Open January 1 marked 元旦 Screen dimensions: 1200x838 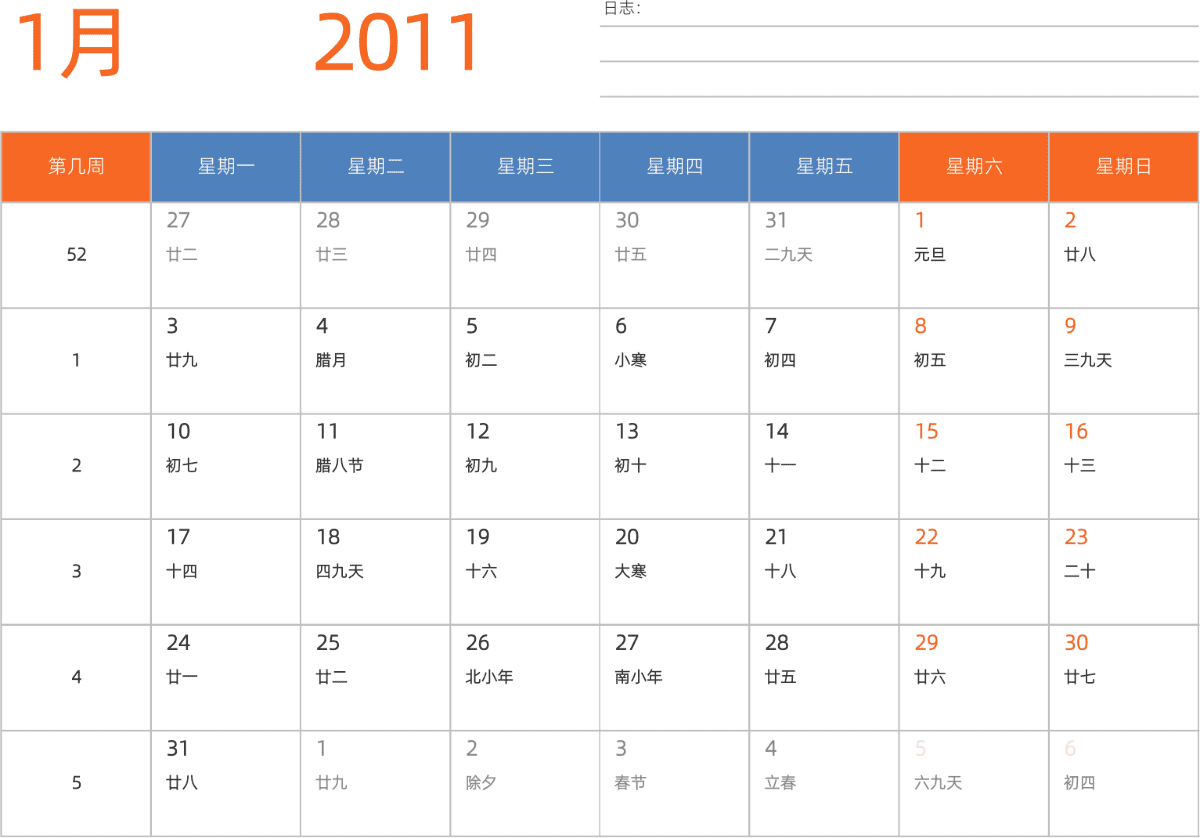coord(974,255)
